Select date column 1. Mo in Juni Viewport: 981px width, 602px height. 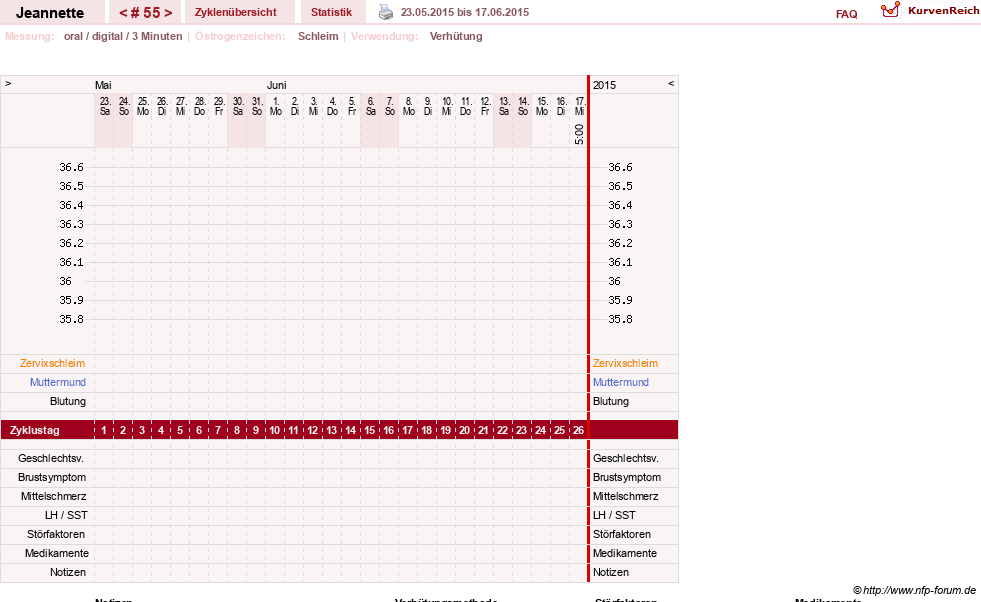[x=276, y=106]
